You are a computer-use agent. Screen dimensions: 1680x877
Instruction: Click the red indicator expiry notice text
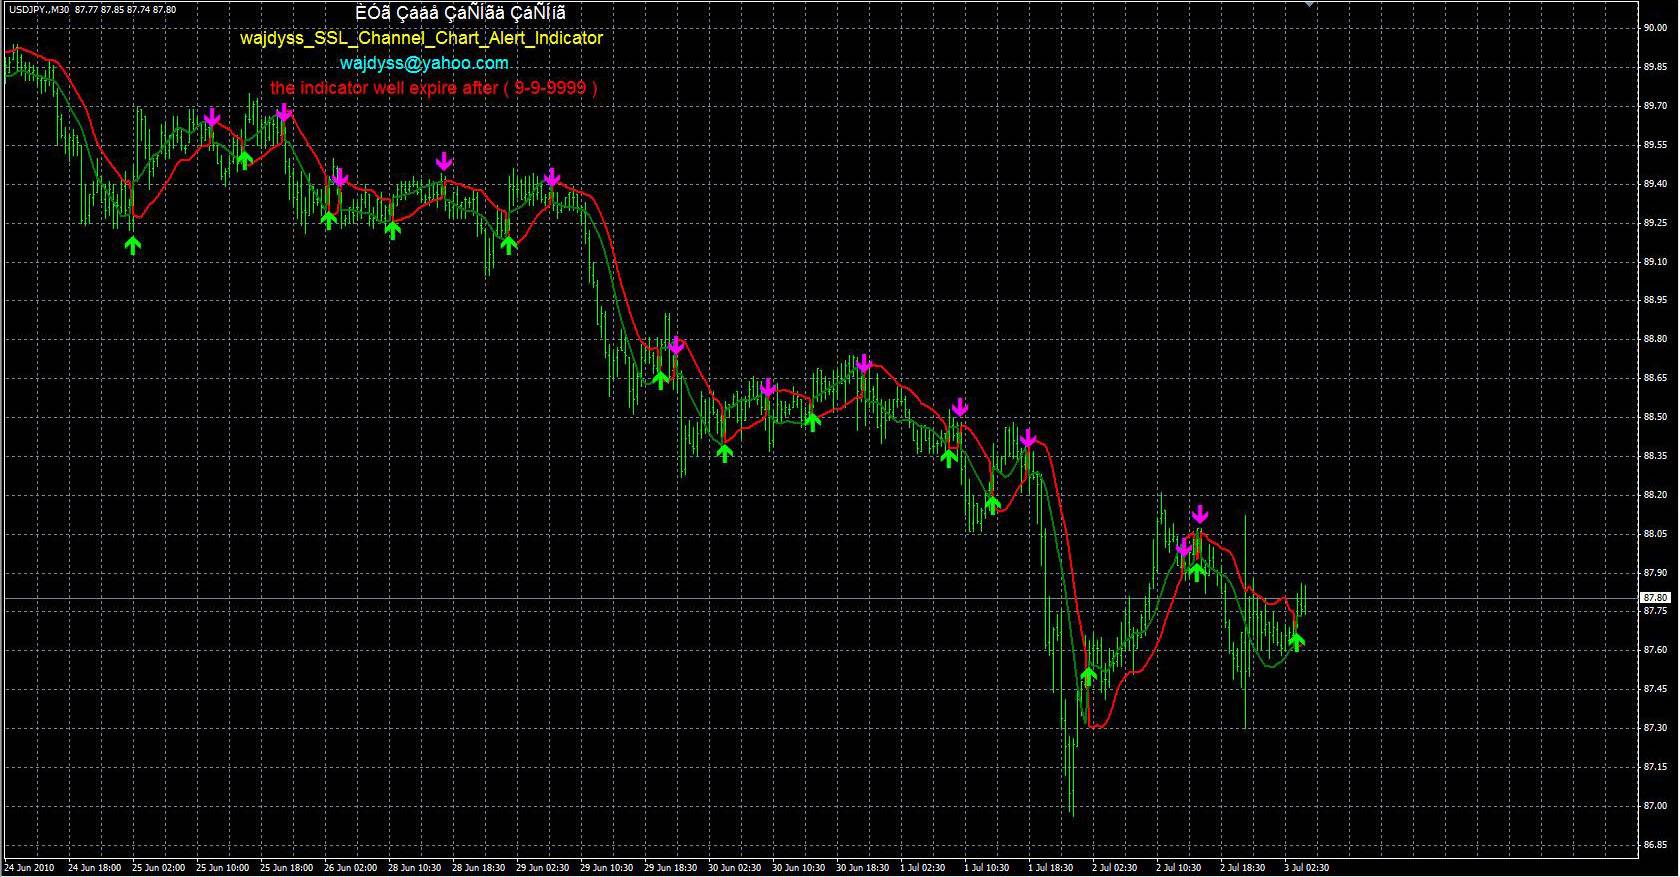point(434,87)
